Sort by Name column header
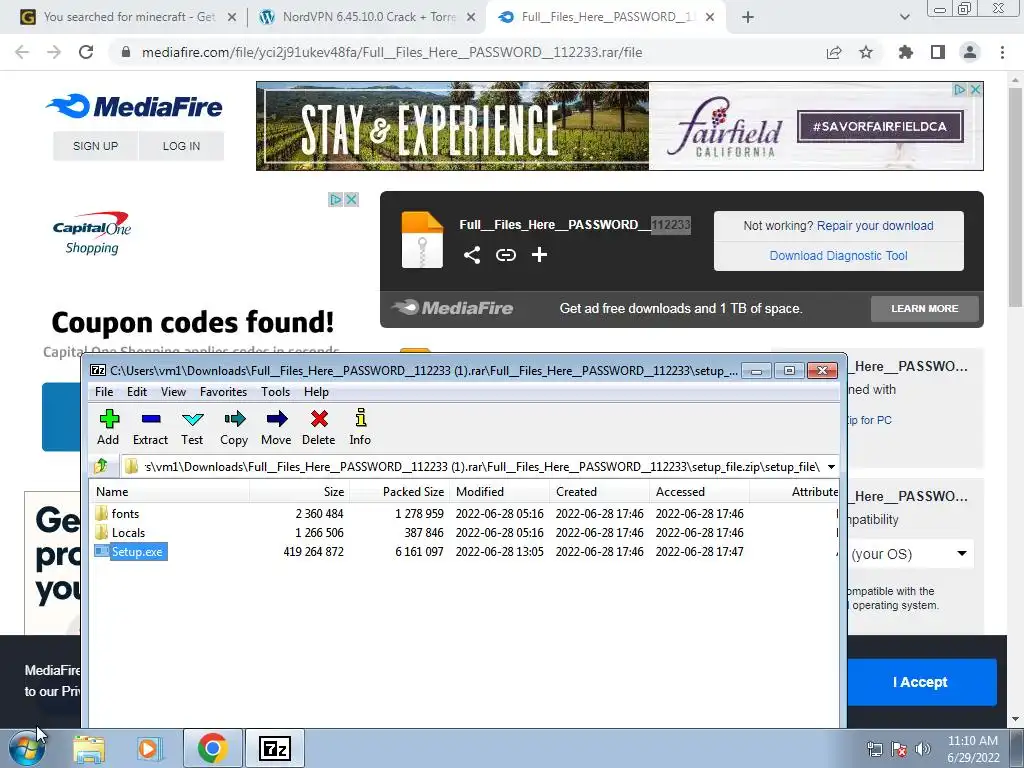Viewport: 1024px width, 768px height. click(170, 491)
